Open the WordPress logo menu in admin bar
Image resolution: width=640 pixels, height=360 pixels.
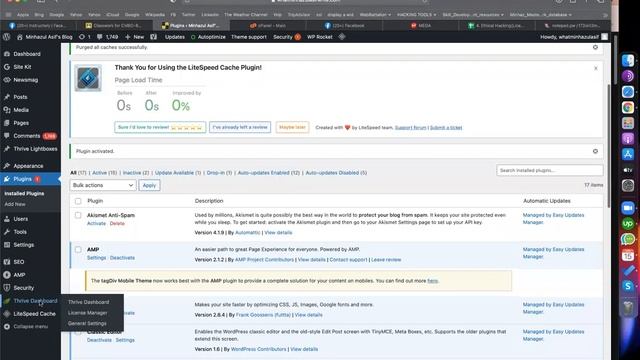(x=7, y=37)
